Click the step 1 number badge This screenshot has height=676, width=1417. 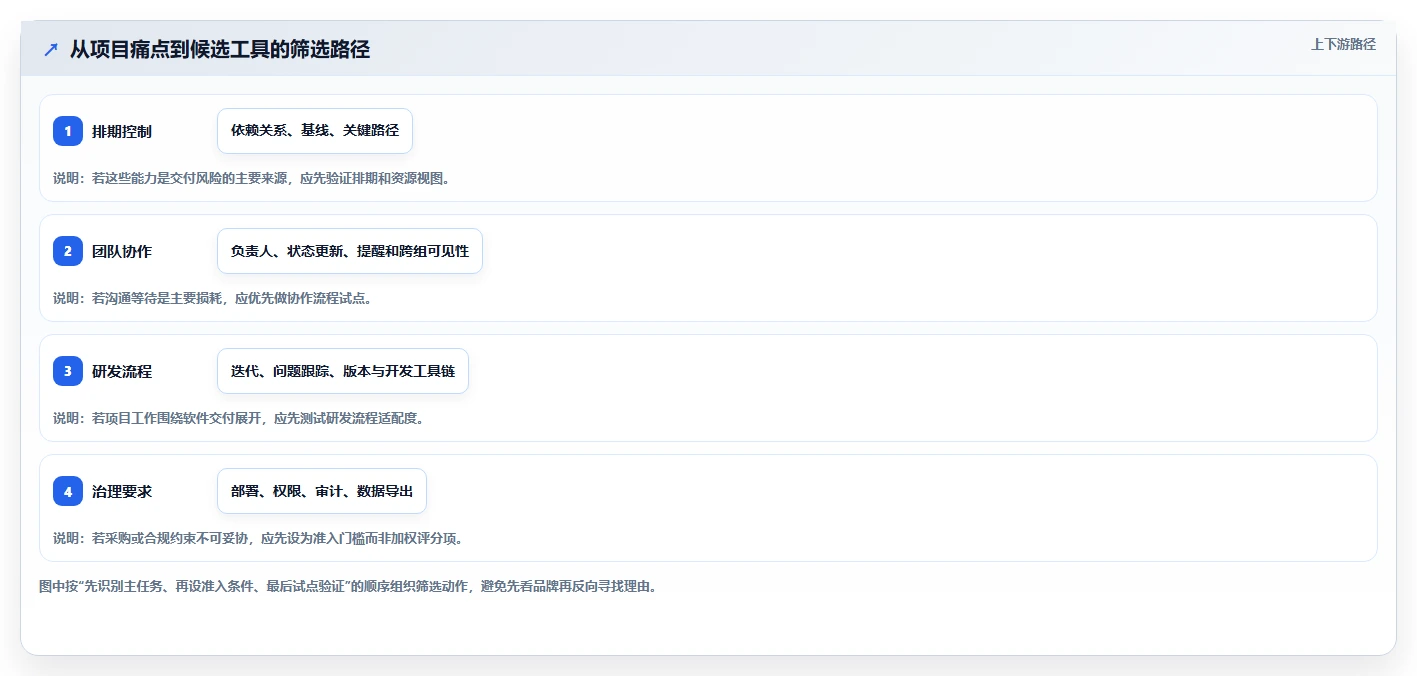point(68,131)
